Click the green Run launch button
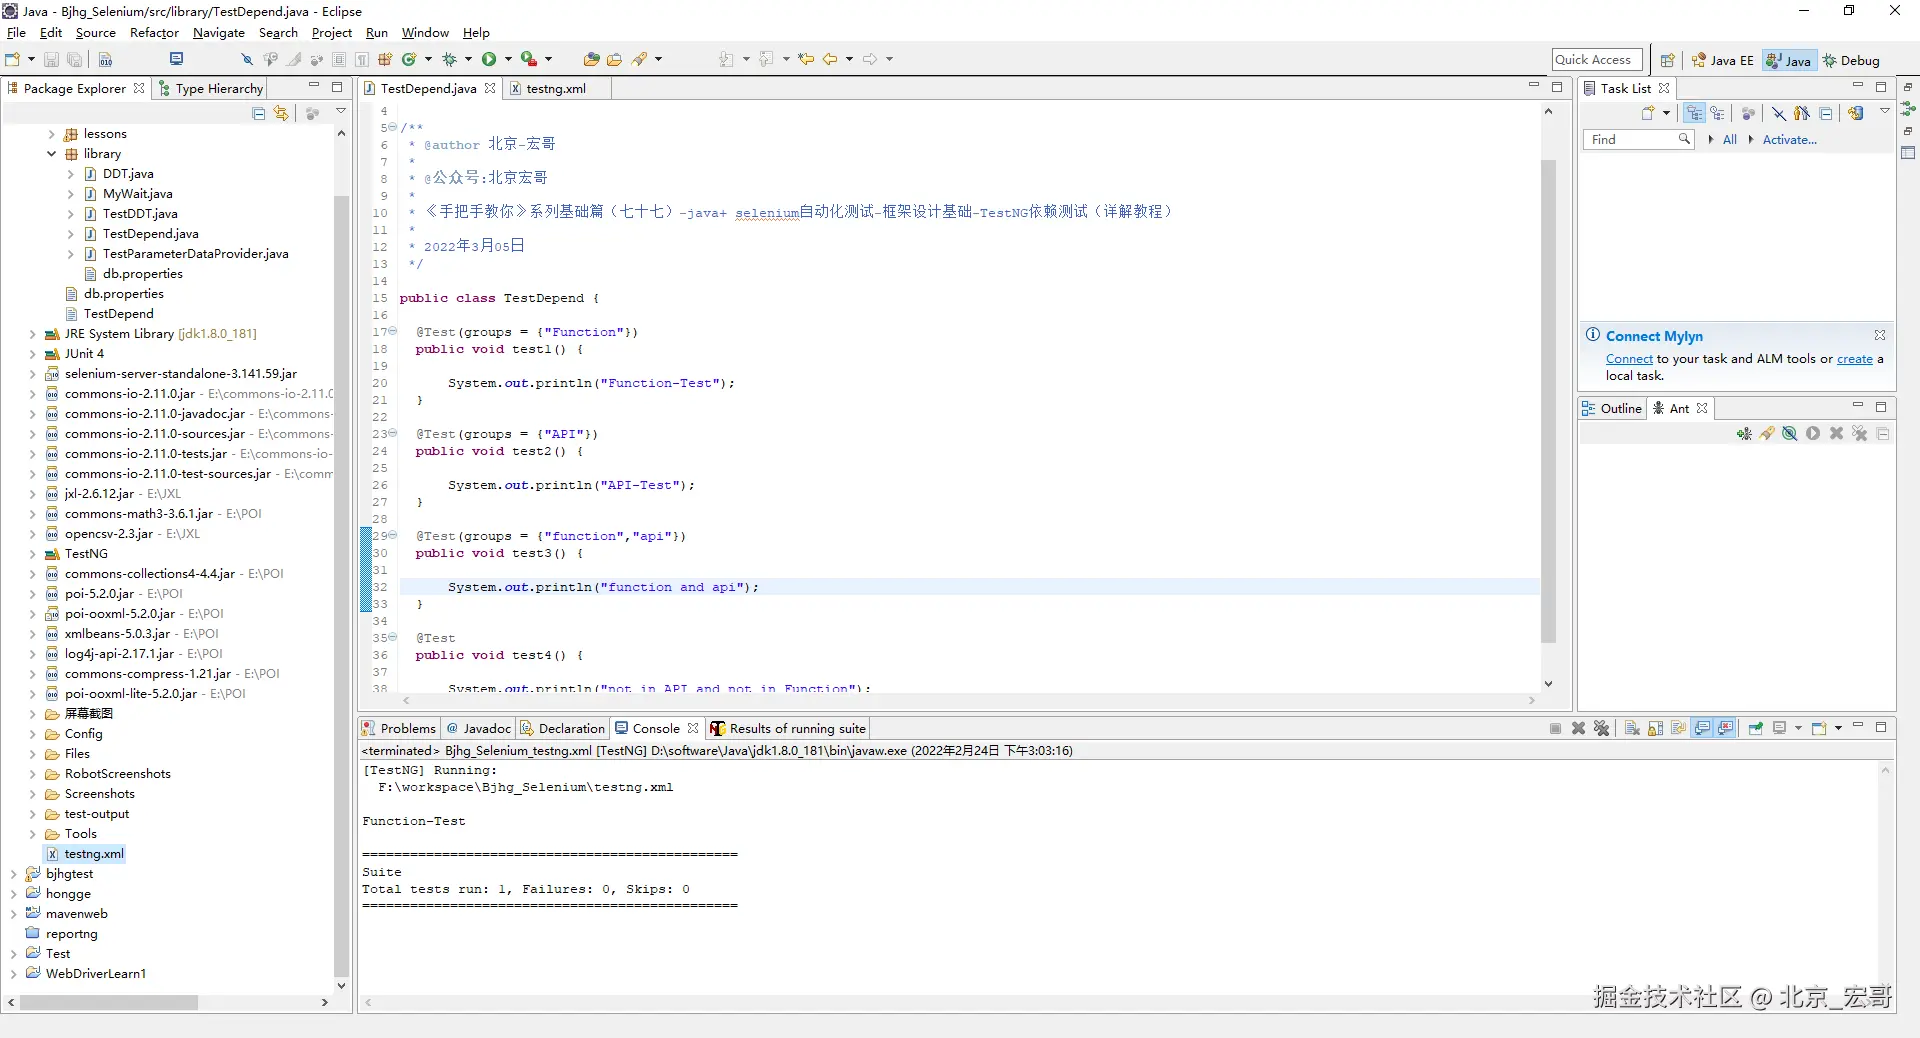 (489, 60)
